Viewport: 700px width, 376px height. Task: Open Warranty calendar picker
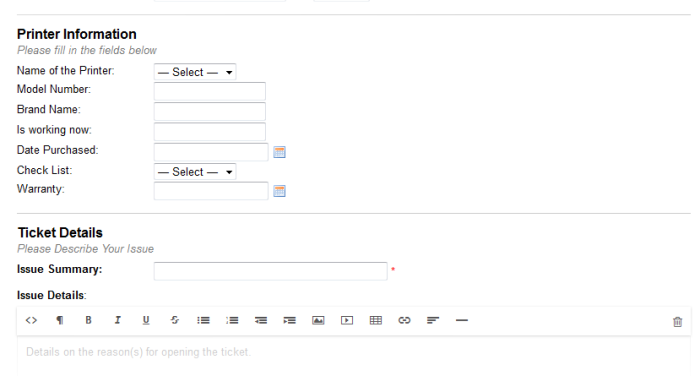pyautogui.click(x=279, y=191)
